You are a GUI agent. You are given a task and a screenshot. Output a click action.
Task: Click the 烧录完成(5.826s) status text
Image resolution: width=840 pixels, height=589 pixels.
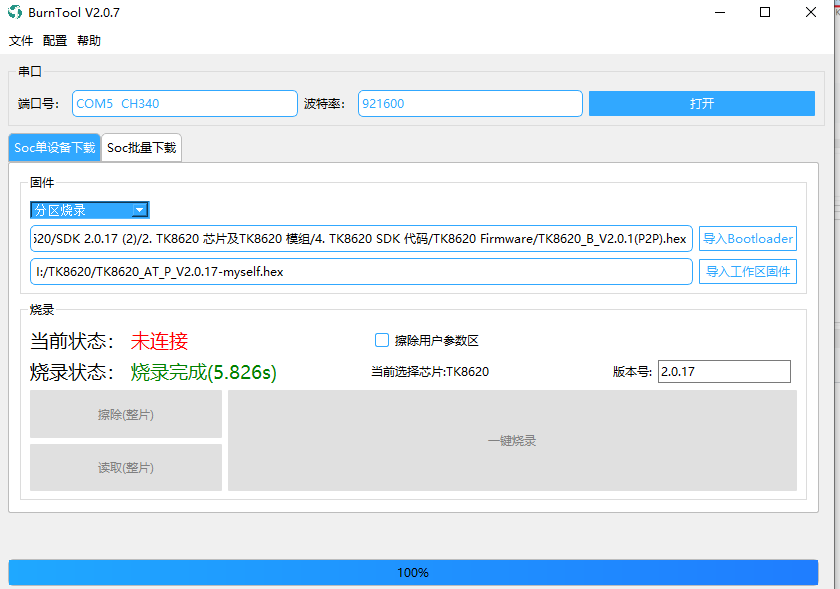[204, 372]
